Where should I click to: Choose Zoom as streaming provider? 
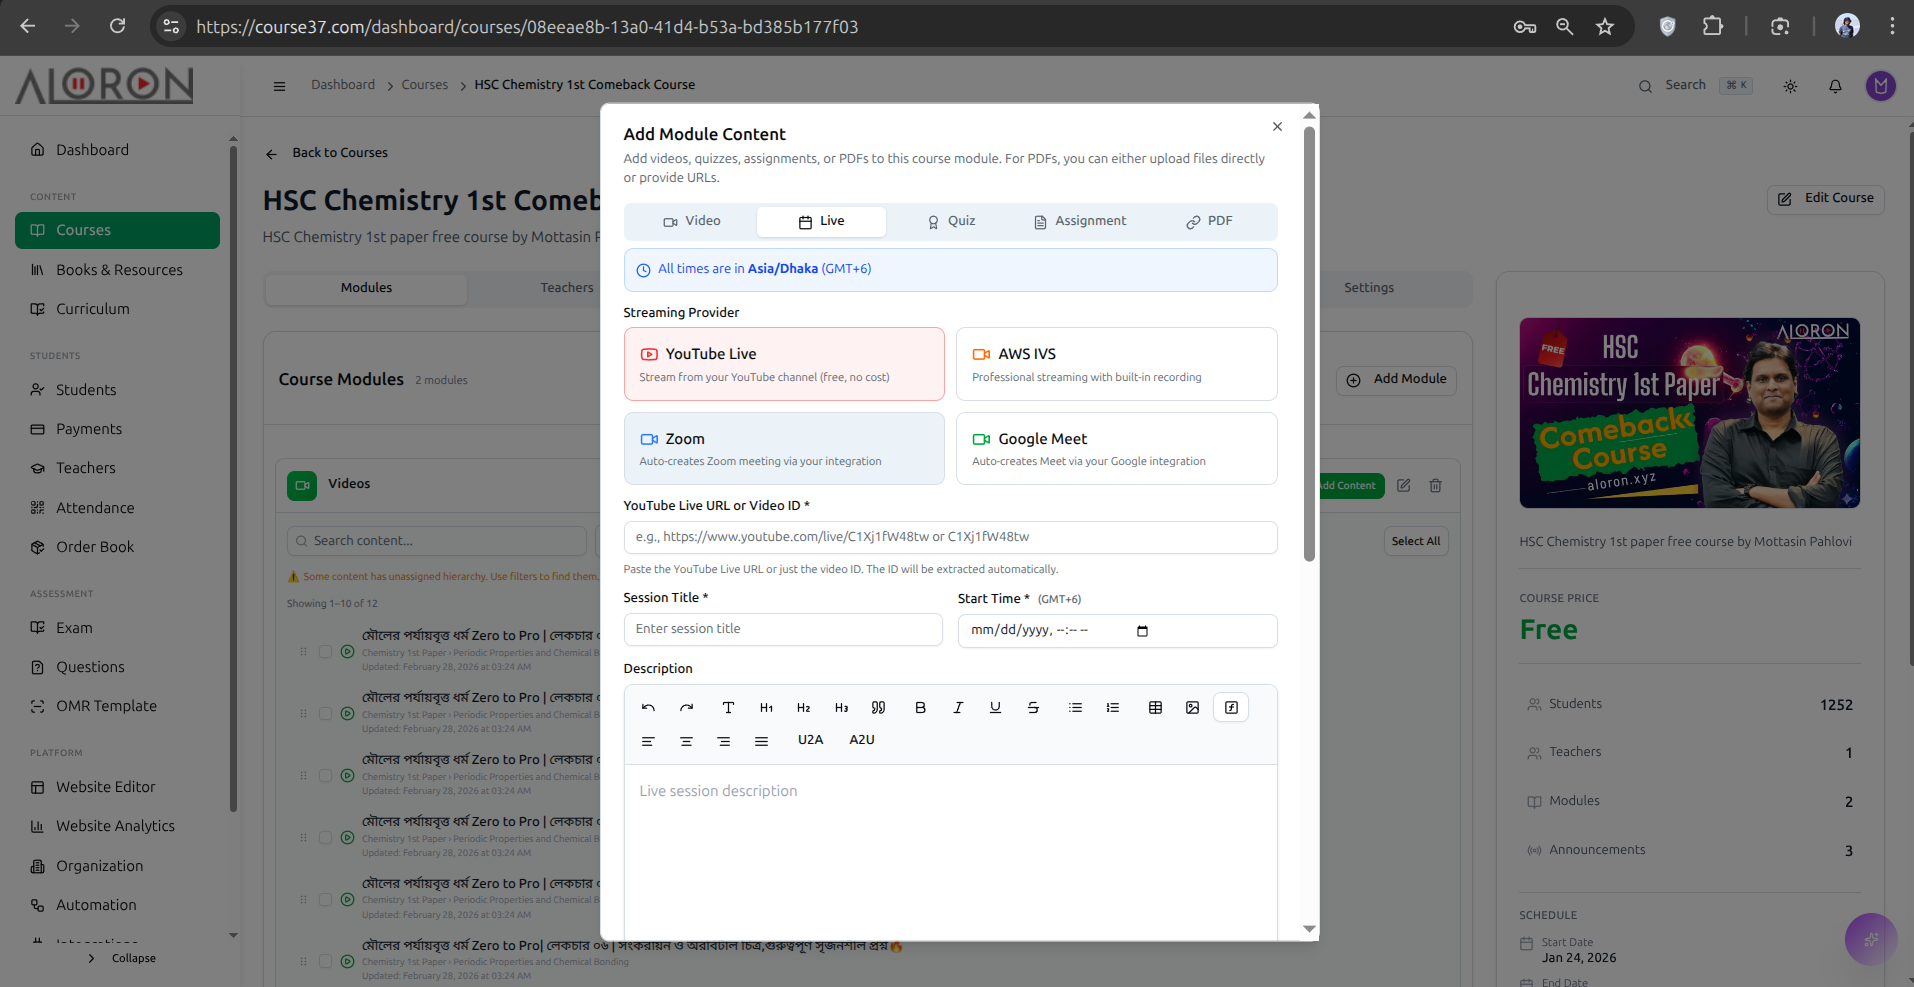coord(784,449)
